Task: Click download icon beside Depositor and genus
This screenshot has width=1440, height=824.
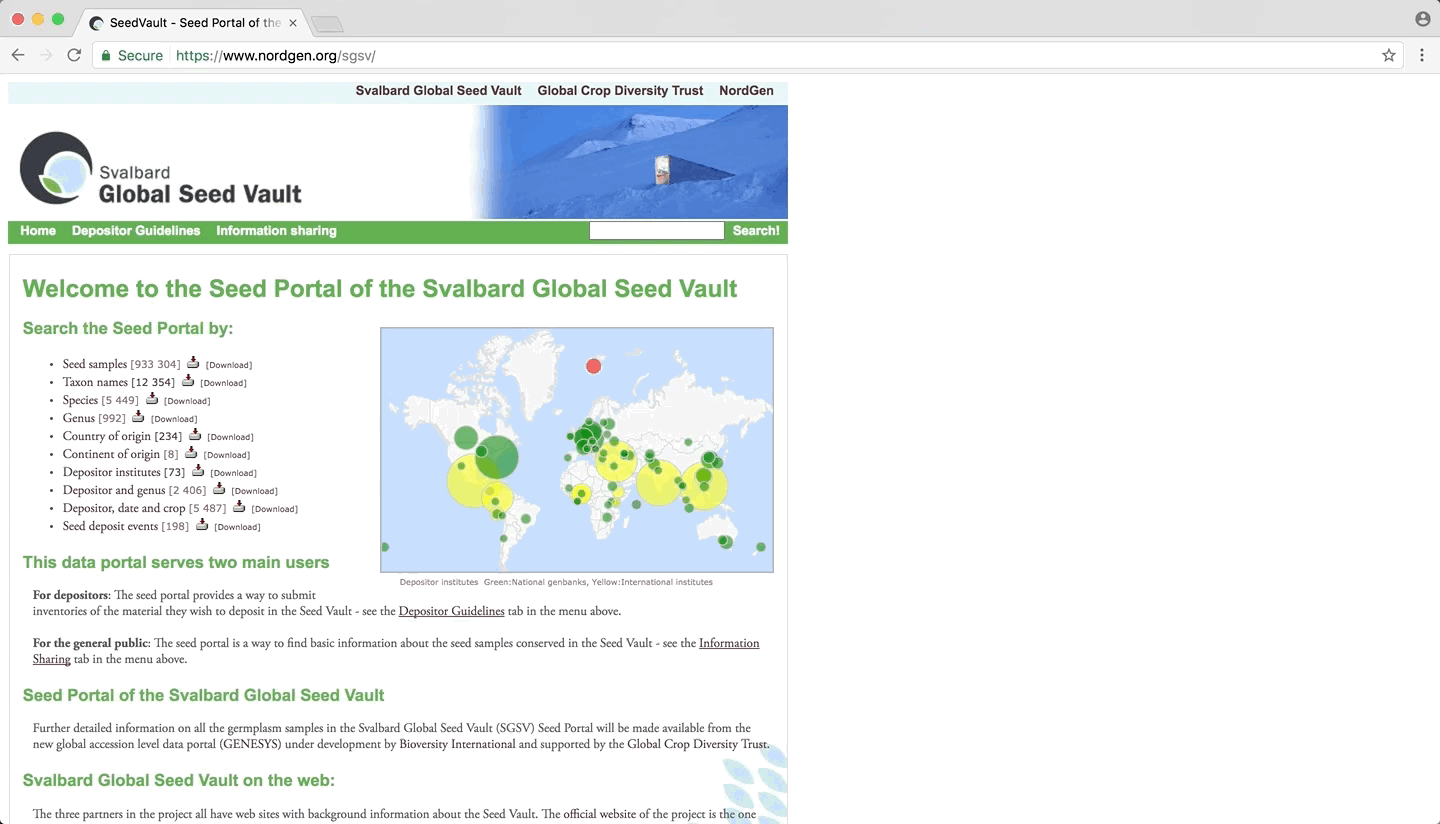Action: pos(219,489)
